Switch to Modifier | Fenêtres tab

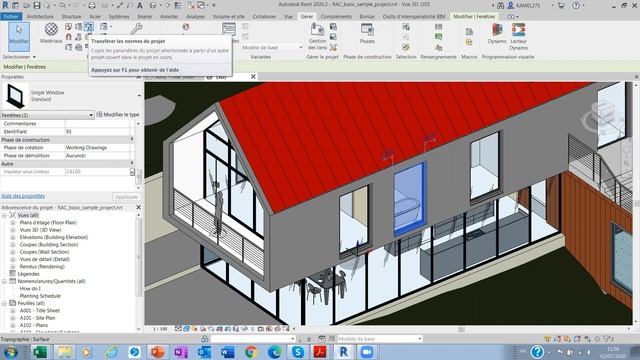pos(474,16)
